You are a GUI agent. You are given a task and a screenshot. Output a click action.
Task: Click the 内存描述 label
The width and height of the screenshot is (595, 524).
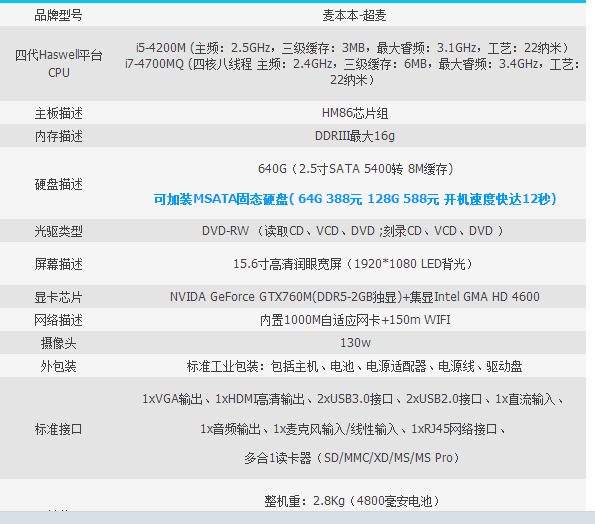pyautogui.click(x=58, y=136)
